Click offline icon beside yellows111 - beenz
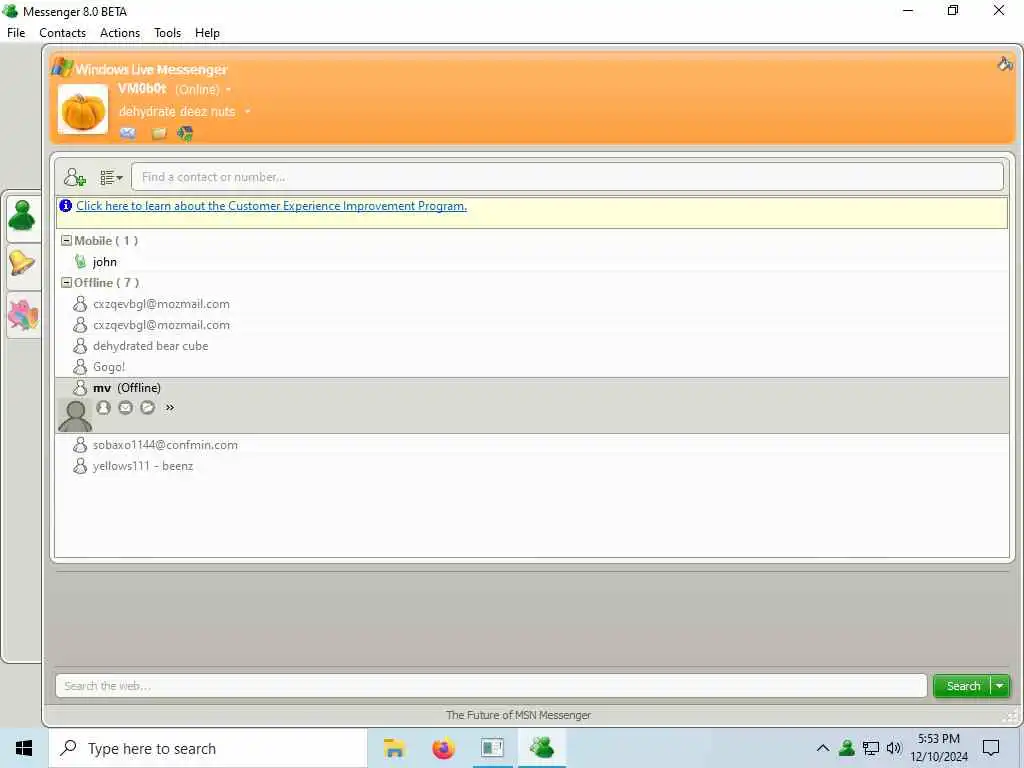 (x=80, y=466)
